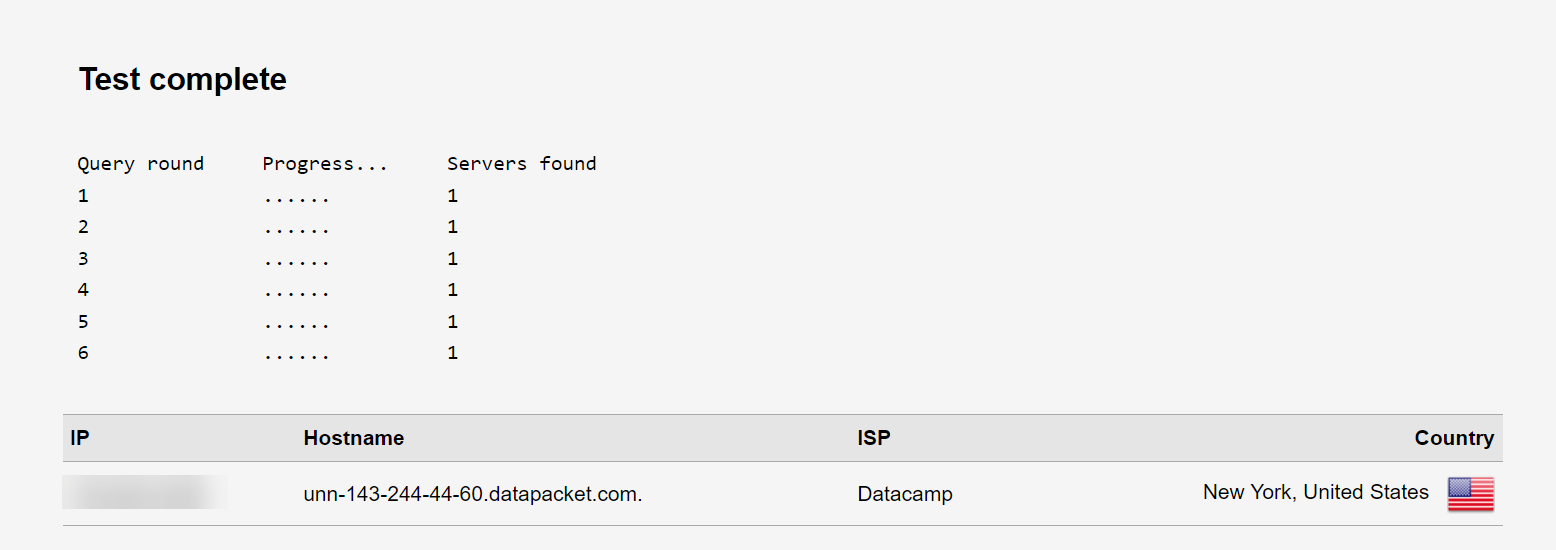
Task: Click servers found count for round 4
Action: tap(453, 290)
